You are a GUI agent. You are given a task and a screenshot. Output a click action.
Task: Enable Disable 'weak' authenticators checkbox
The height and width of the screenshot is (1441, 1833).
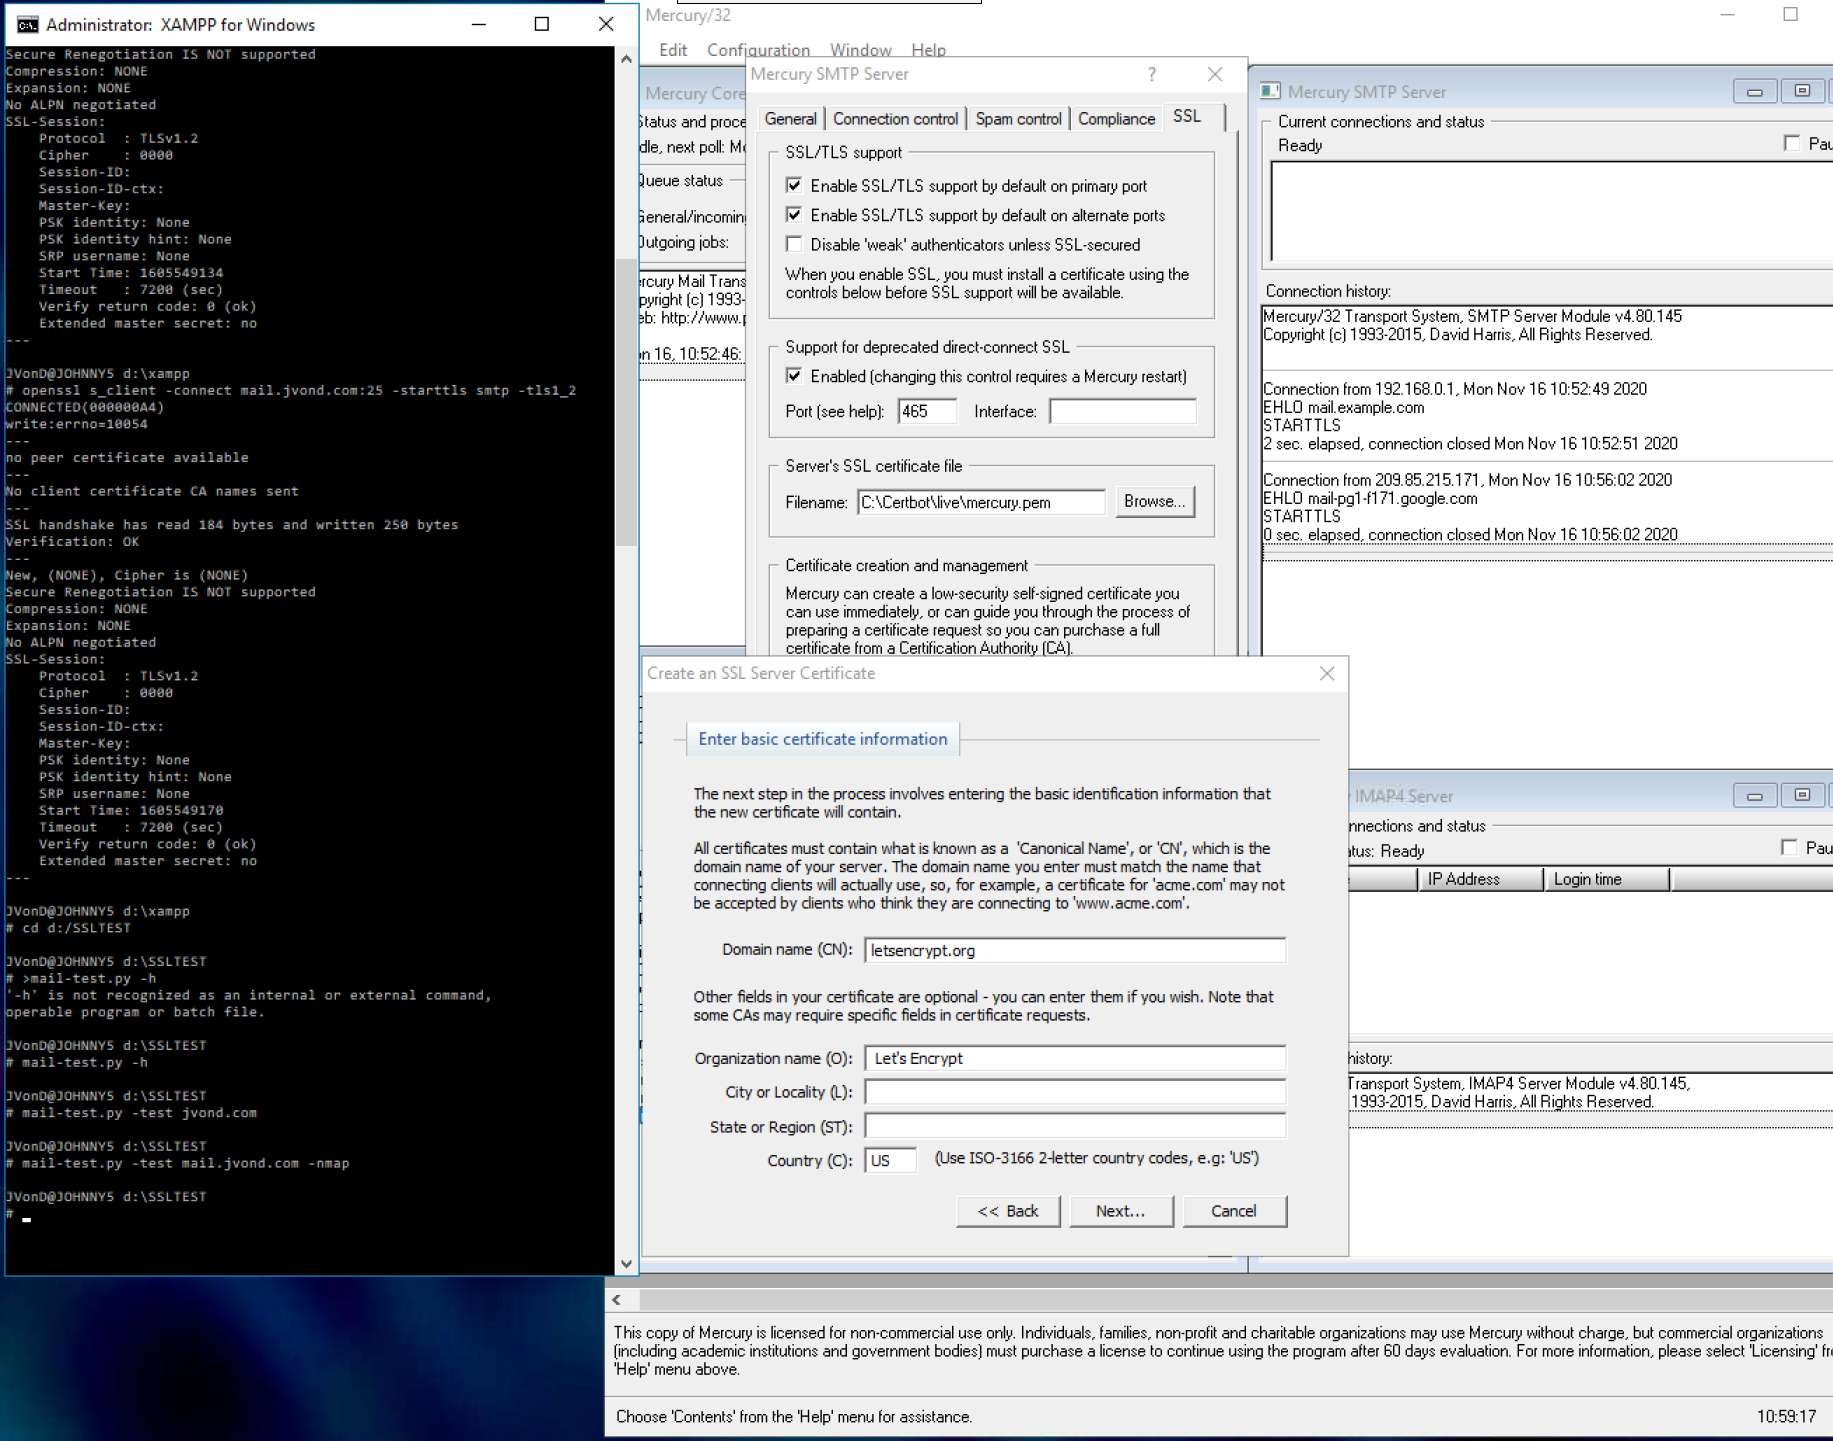[x=794, y=244]
